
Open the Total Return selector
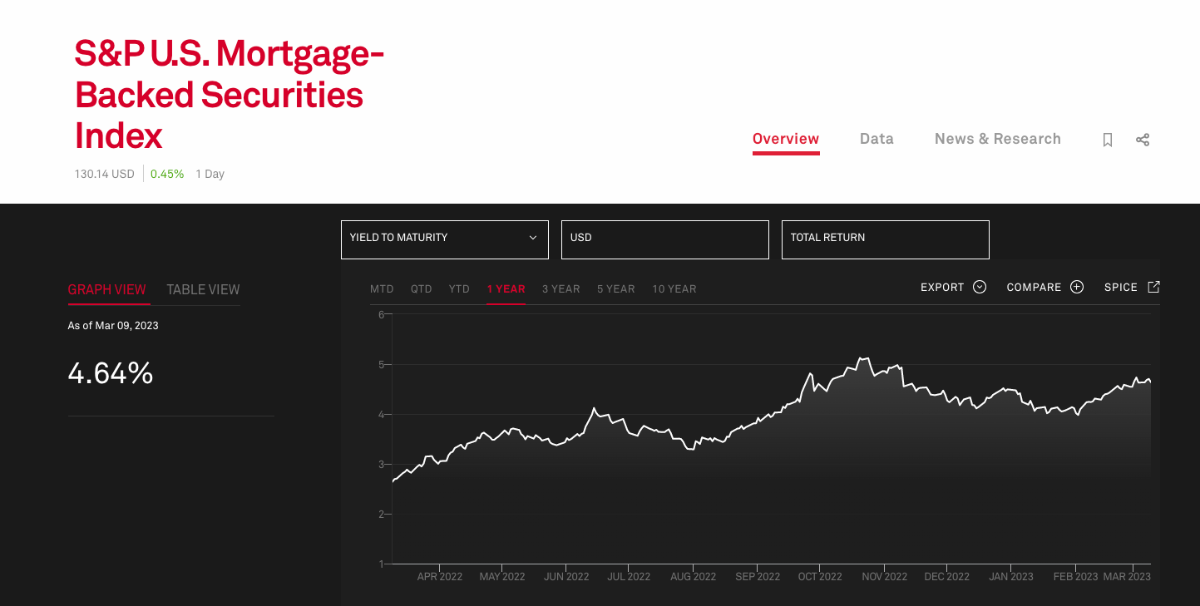pos(885,239)
